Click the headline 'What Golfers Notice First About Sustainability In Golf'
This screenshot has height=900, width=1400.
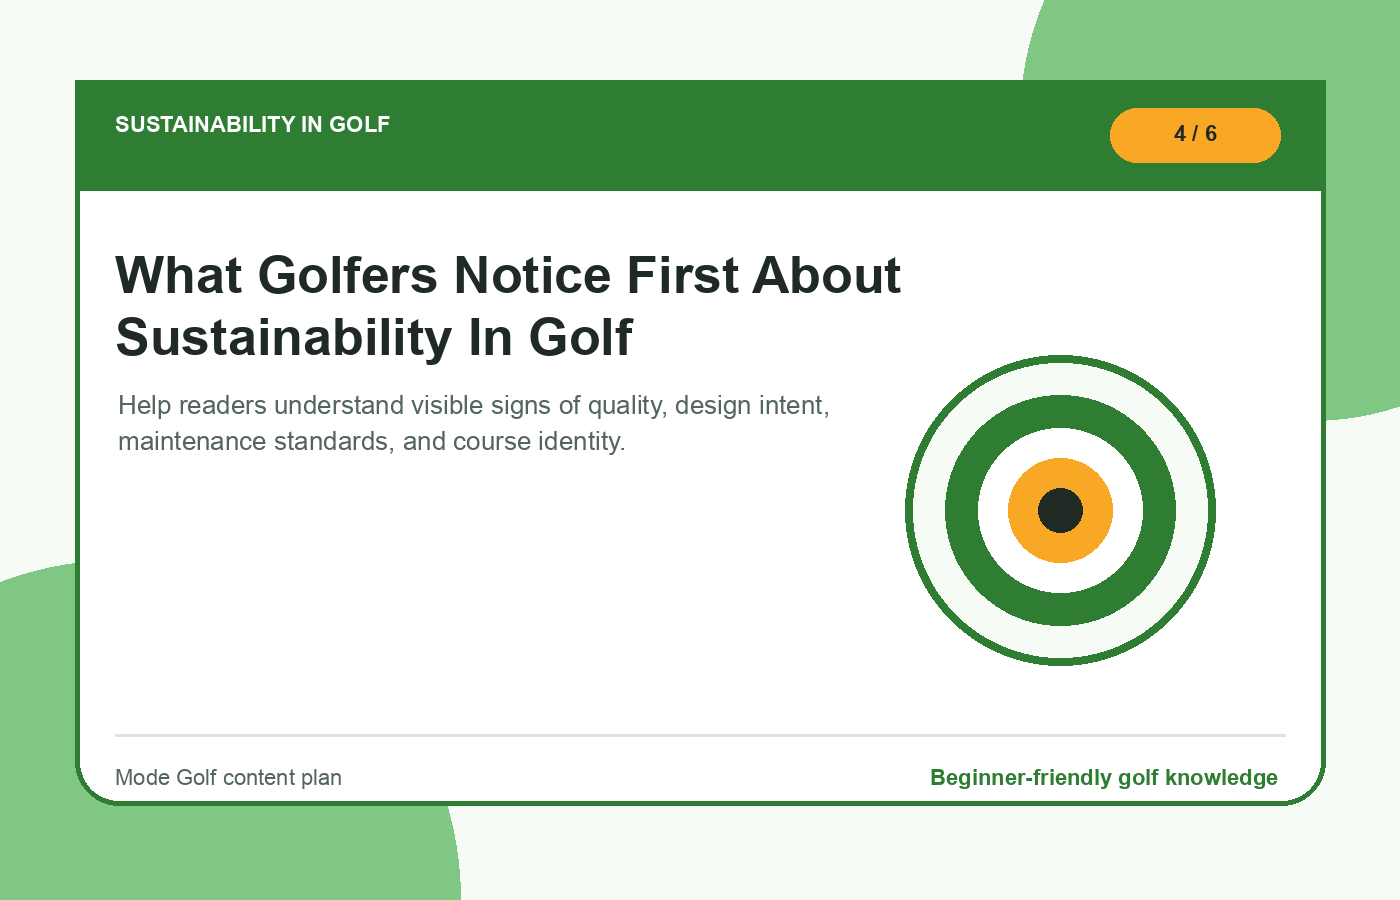point(508,306)
